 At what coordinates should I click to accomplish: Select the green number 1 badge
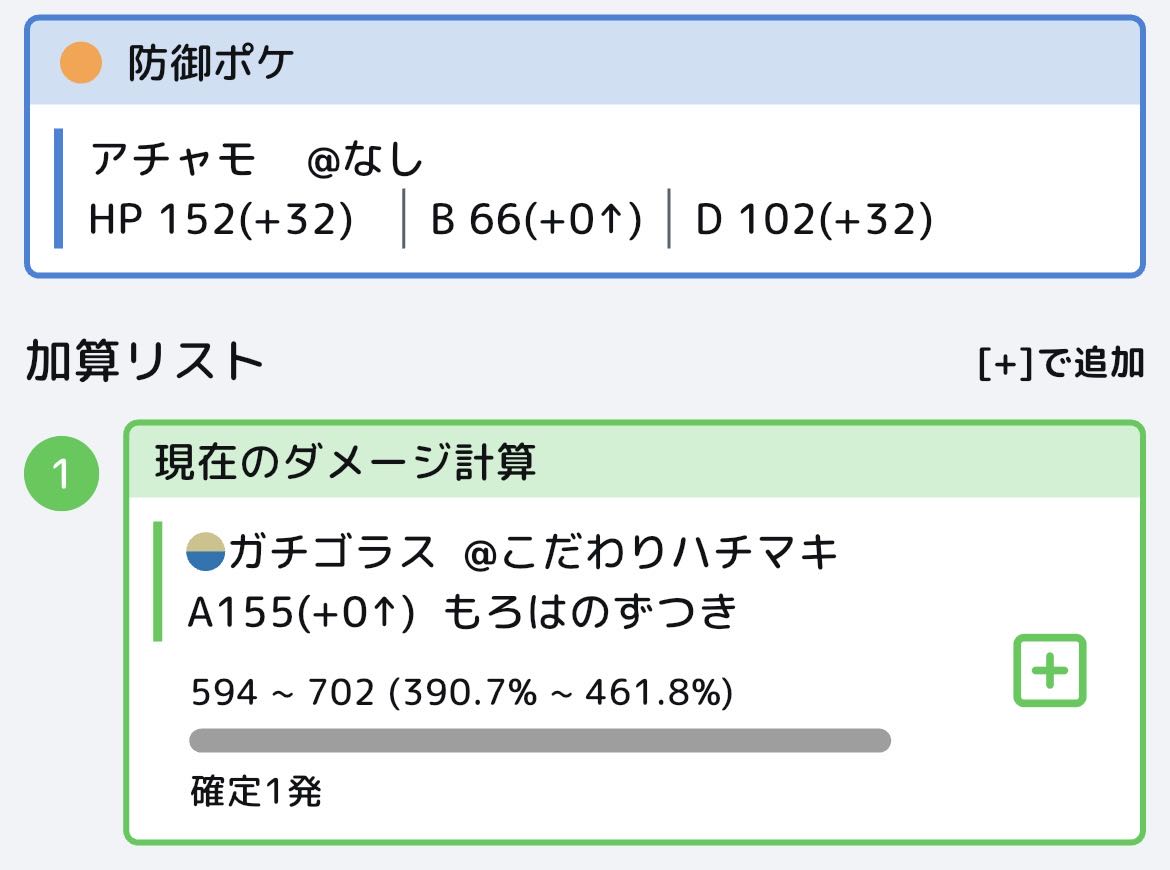pyautogui.click(x=62, y=475)
